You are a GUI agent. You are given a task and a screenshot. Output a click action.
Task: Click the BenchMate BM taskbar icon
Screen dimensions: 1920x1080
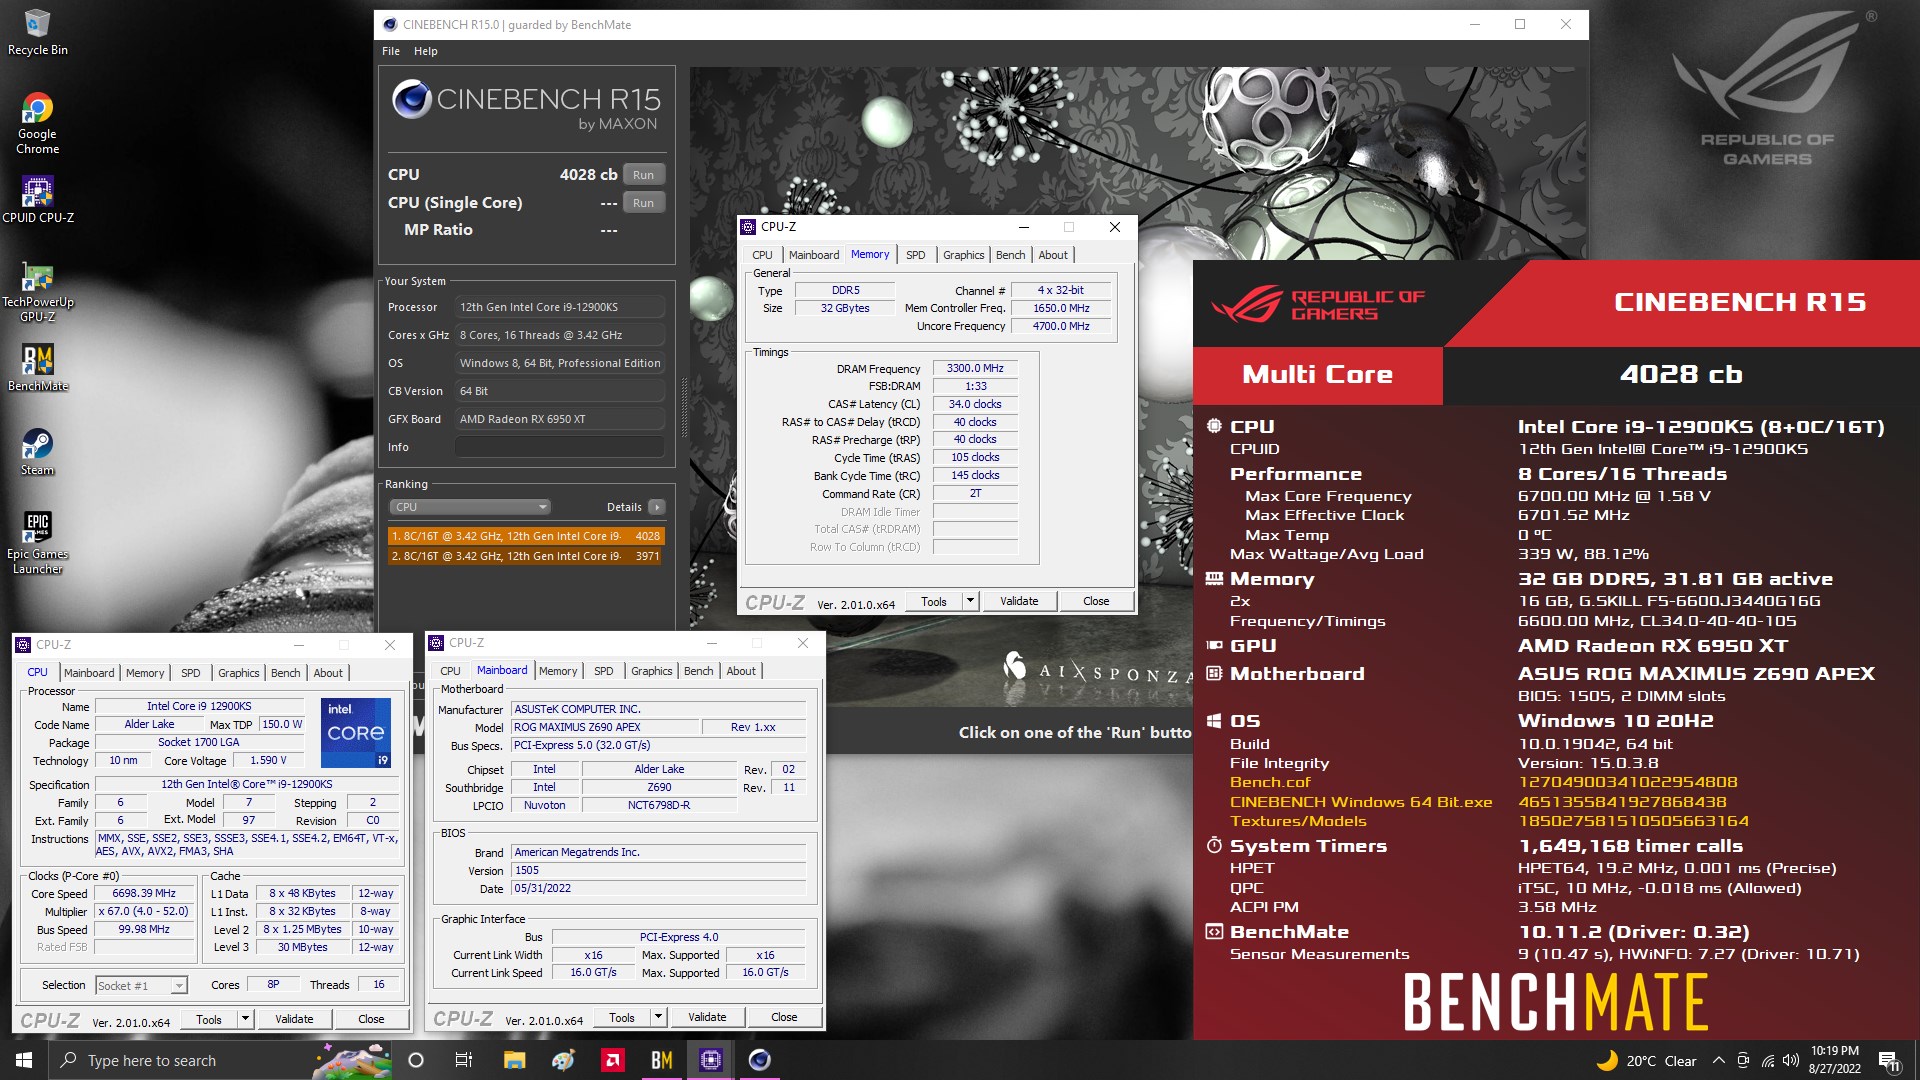tap(661, 1060)
